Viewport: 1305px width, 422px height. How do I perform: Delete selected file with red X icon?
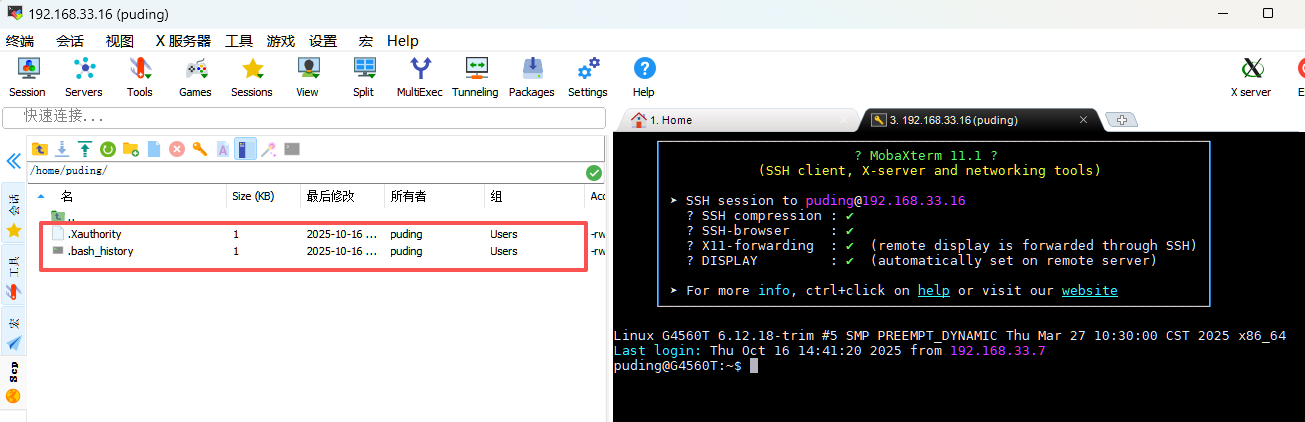click(x=177, y=149)
